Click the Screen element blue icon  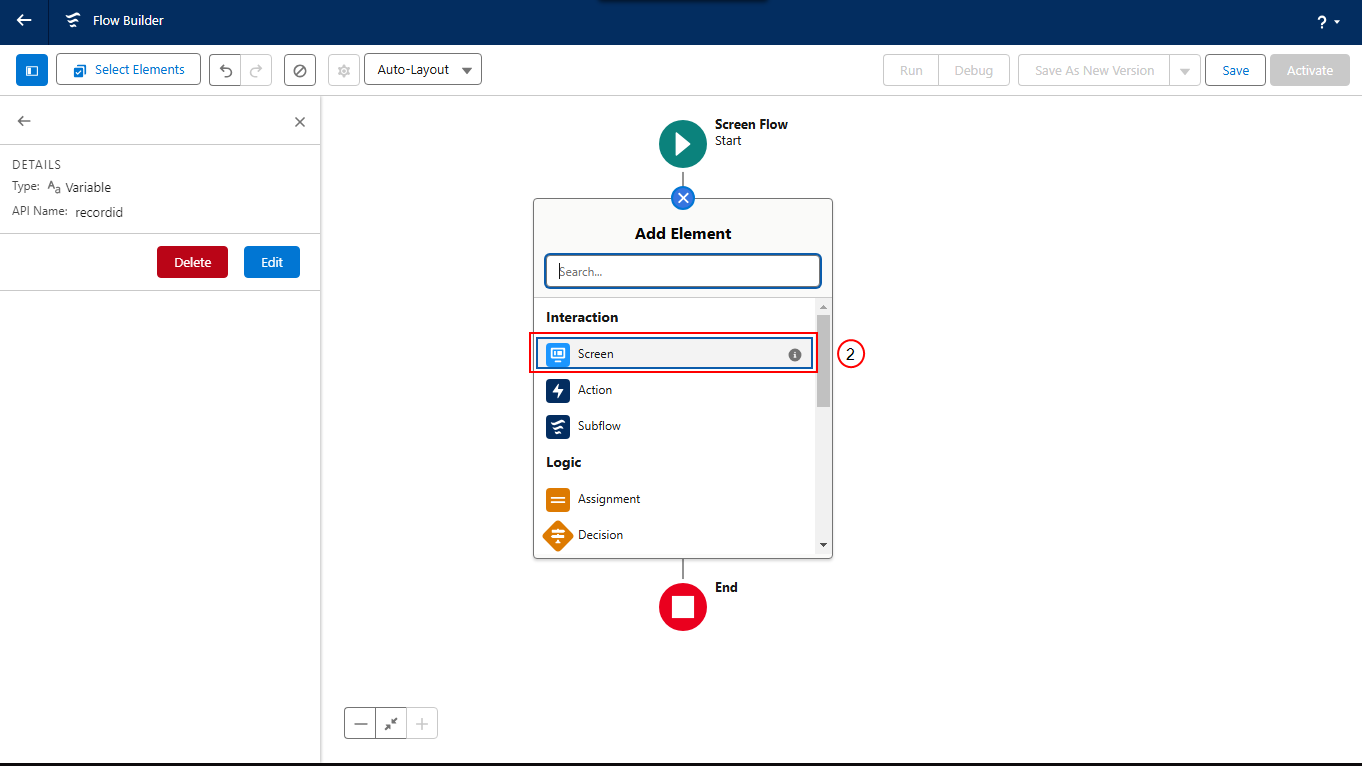click(558, 354)
